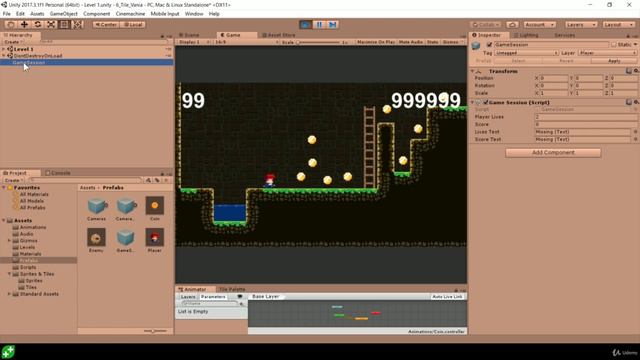Stop play mode with the Play button
This screenshot has width=640, height=360.
pos(305,24)
